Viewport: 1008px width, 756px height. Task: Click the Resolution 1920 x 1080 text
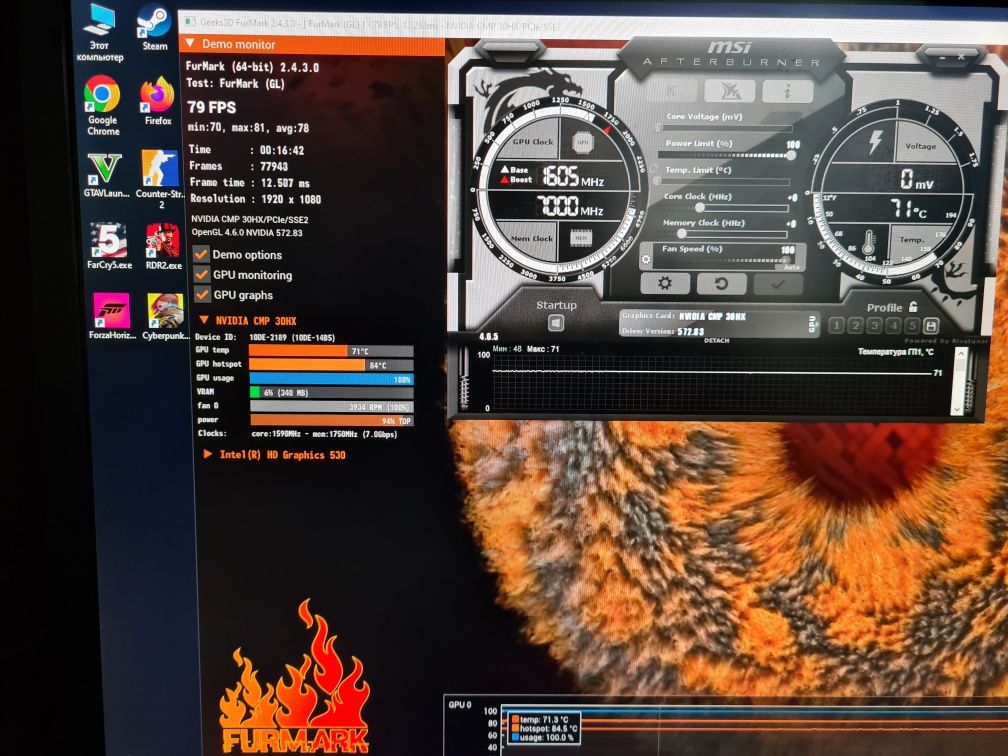tap(255, 199)
